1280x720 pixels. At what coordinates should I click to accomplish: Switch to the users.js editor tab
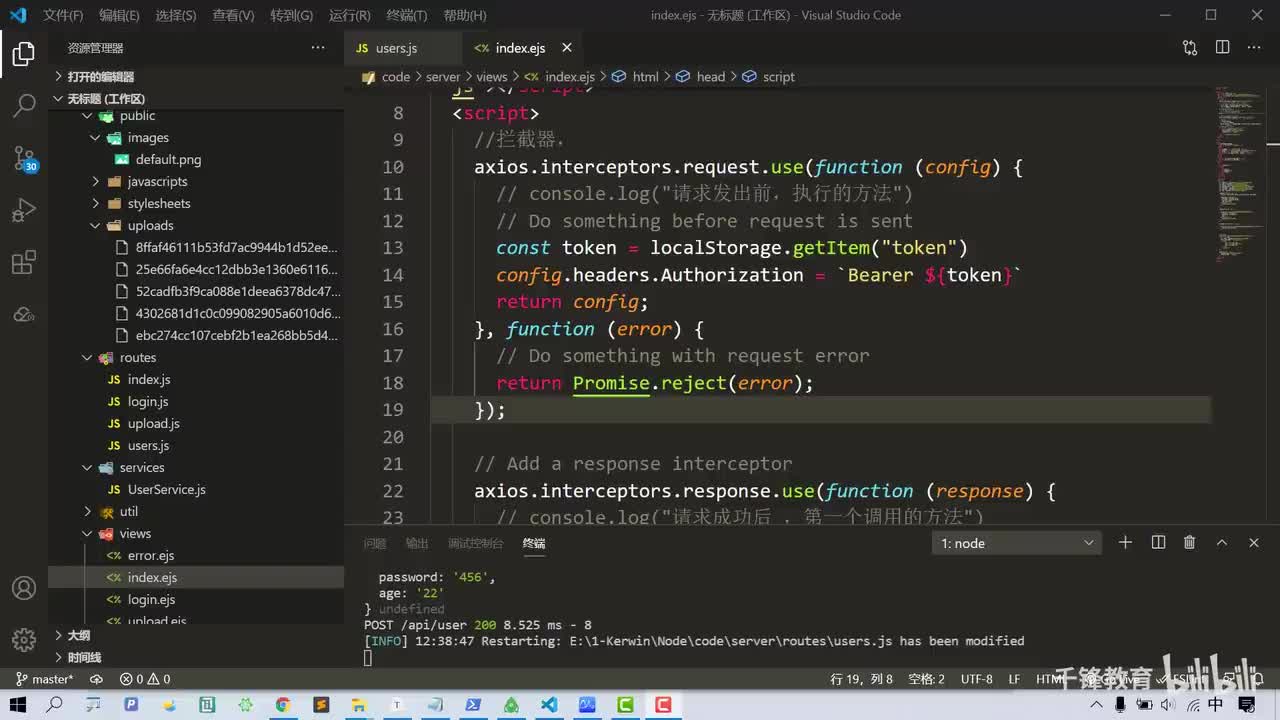coord(396,48)
